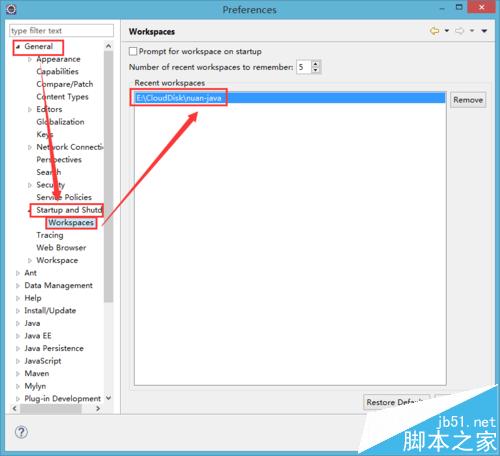Maximize the Preferences window
The image size is (500, 456).
(x=459, y=7)
